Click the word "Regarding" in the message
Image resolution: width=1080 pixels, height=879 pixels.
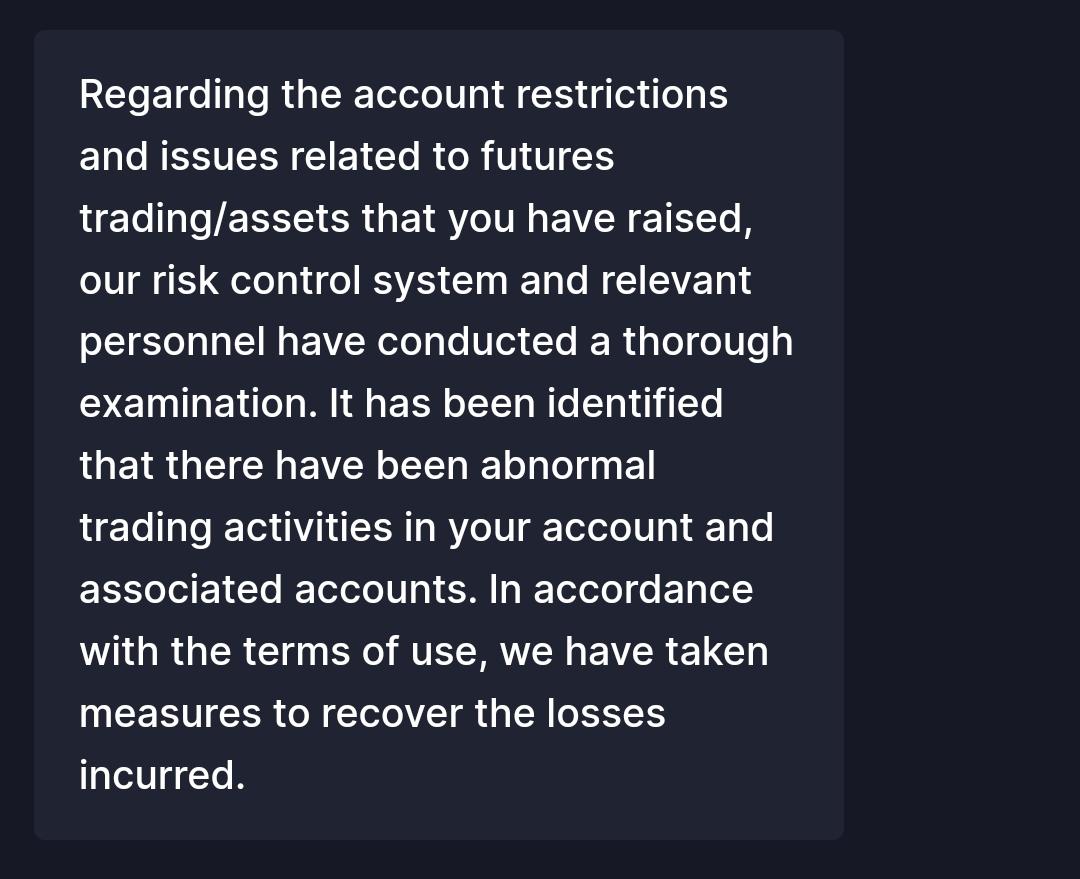click(x=174, y=95)
